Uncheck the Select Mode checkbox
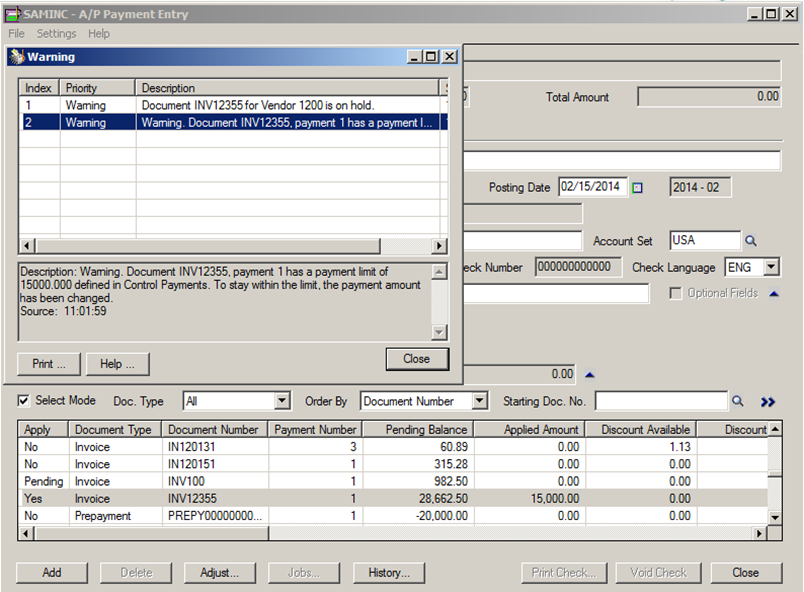Screen dimensions: 804x592 pos(24,401)
